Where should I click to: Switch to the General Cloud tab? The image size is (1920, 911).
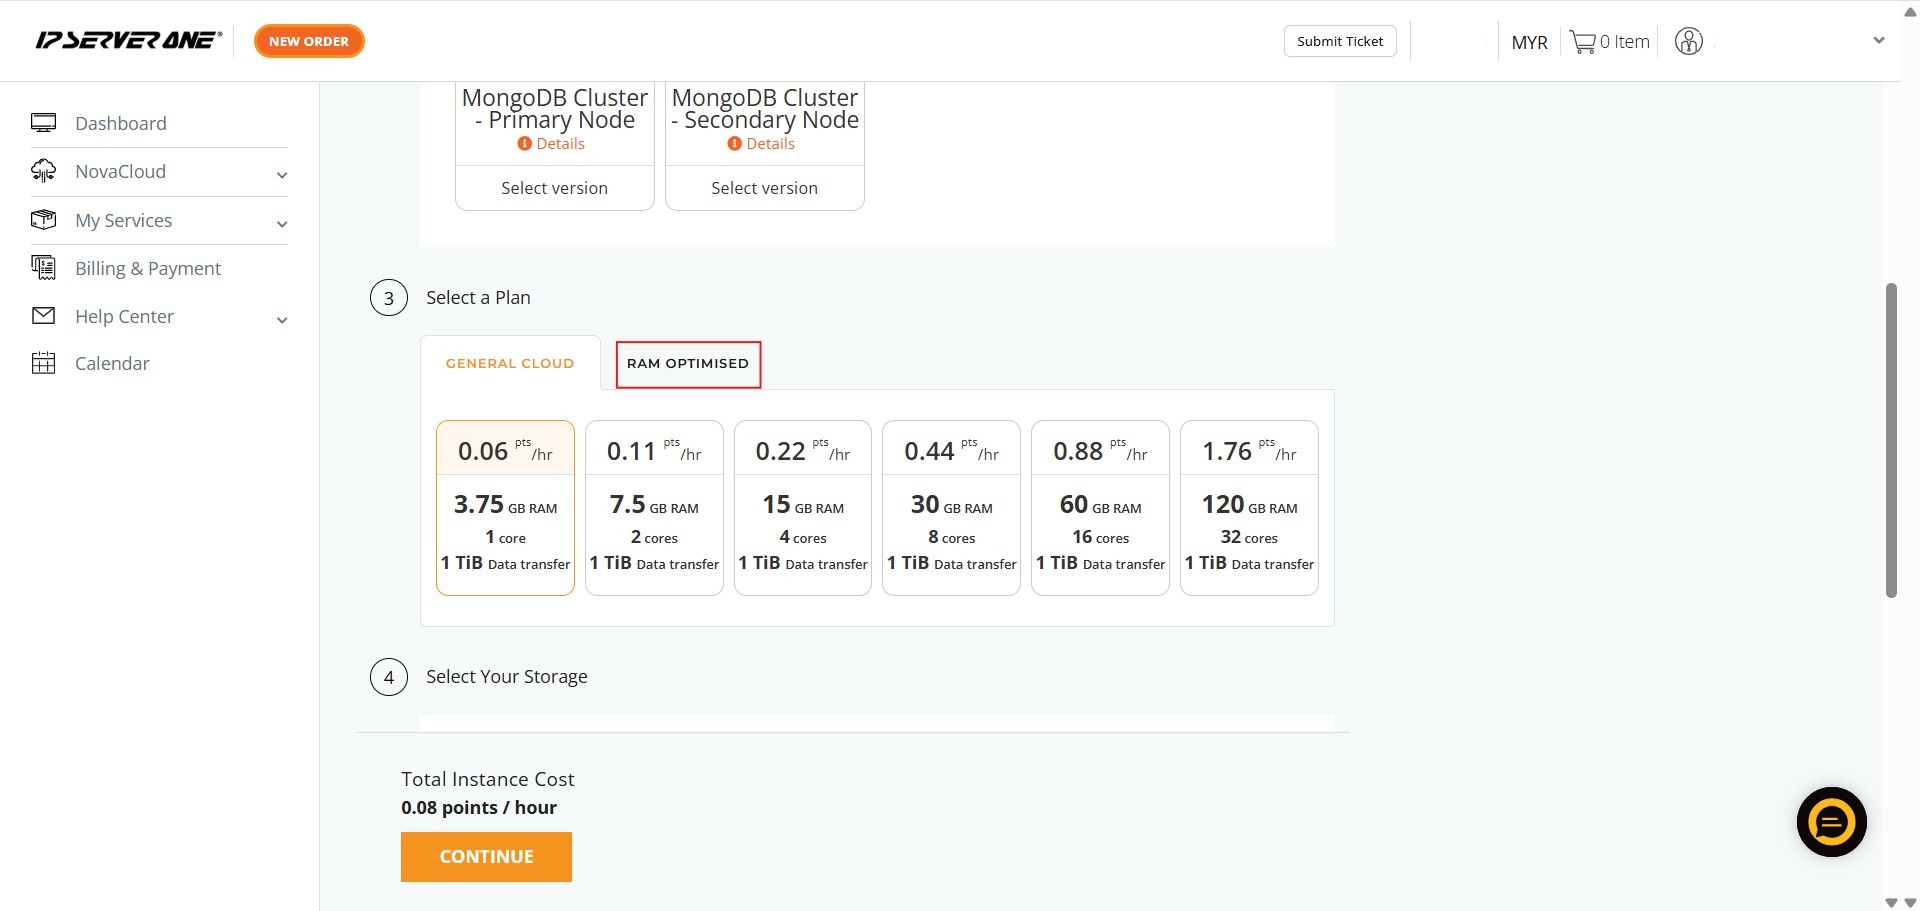[510, 364]
